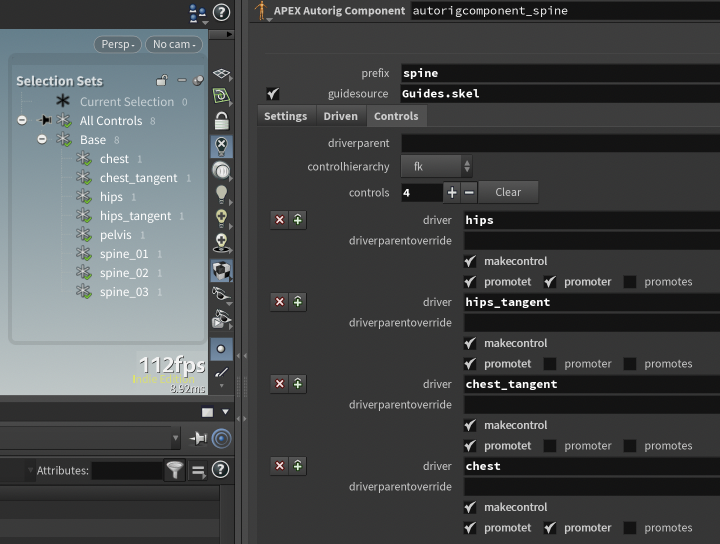The width and height of the screenshot is (720, 544).
Task: Enable promotes for the hips driver
Action: (x=630, y=282)
